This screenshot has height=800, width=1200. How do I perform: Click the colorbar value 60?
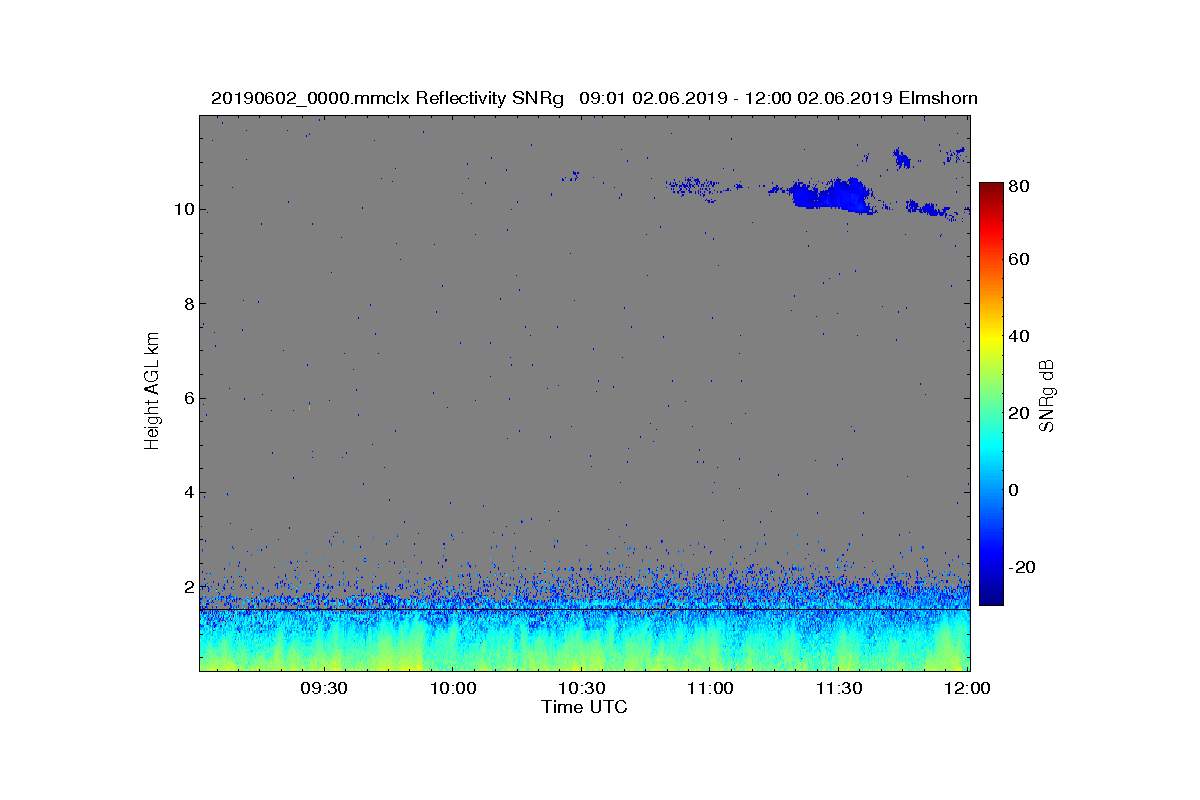click(x=1020, y=259)
